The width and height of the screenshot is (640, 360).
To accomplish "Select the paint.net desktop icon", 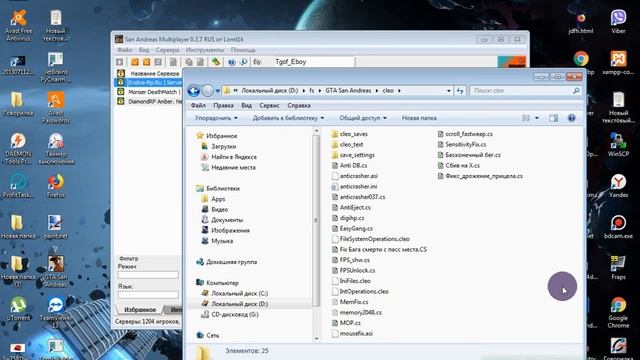I will click(56, 227).
